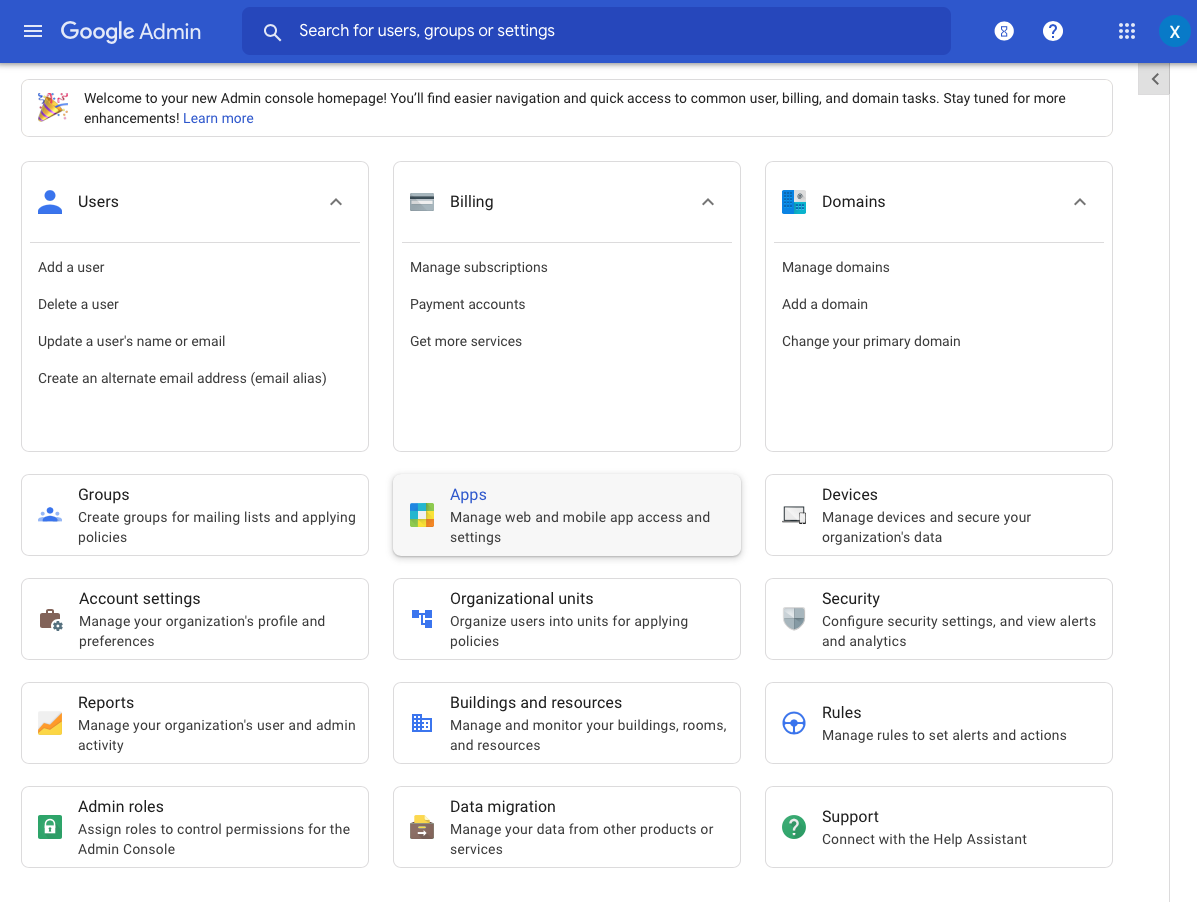Collapse the Users card

pyautogui.click(x=336, y=202)
